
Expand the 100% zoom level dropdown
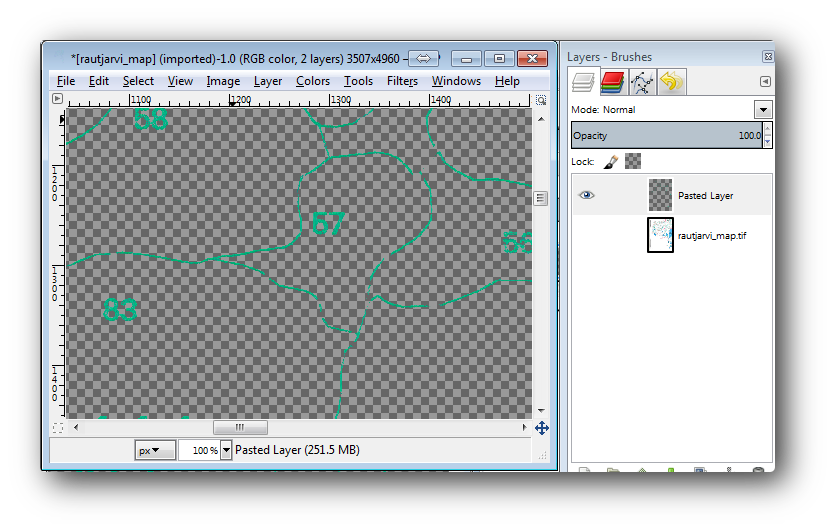click(225, 450)
